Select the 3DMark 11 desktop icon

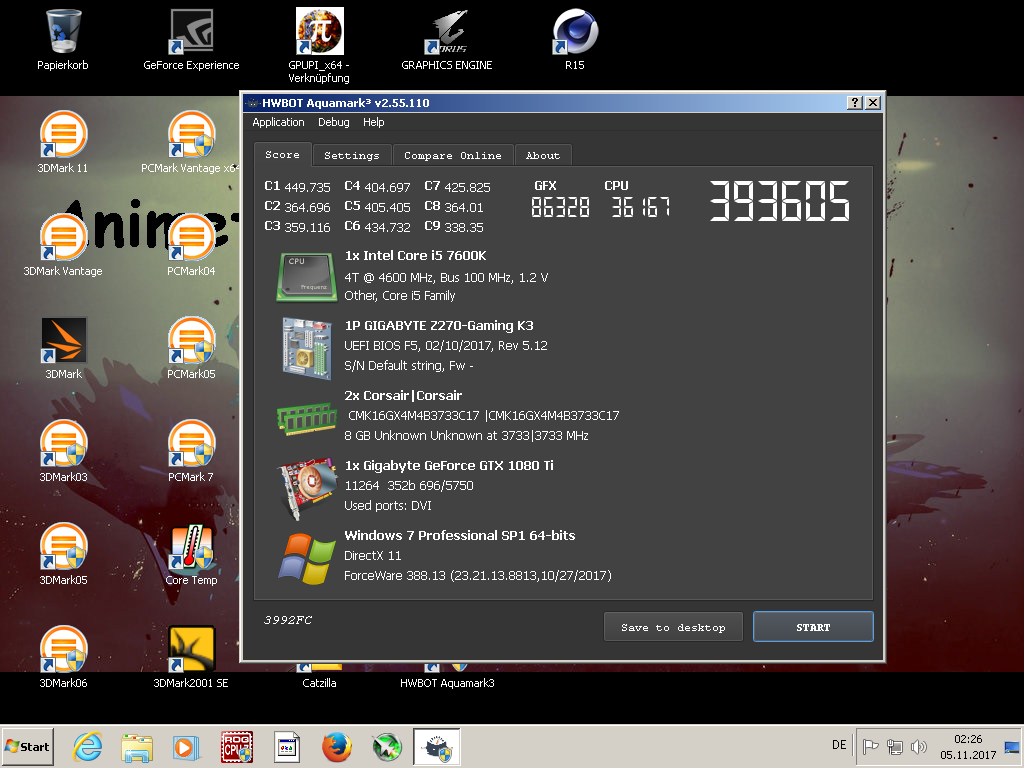click(63, 142)
